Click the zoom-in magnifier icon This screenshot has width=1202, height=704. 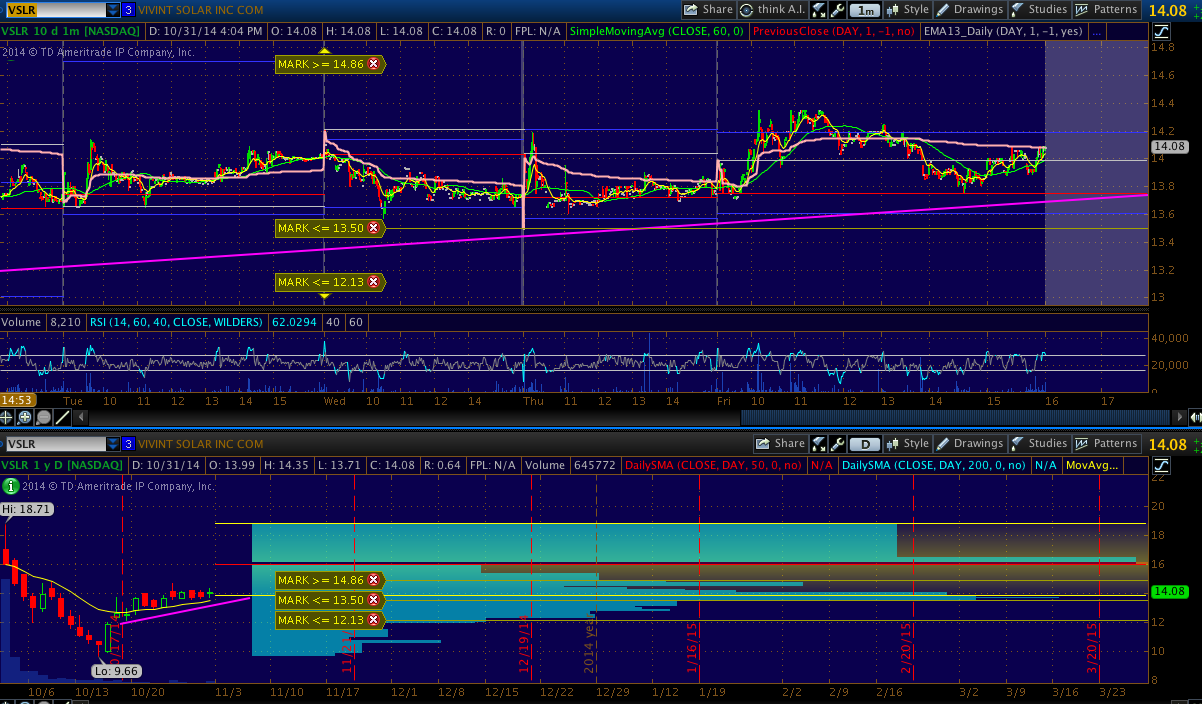27,417
